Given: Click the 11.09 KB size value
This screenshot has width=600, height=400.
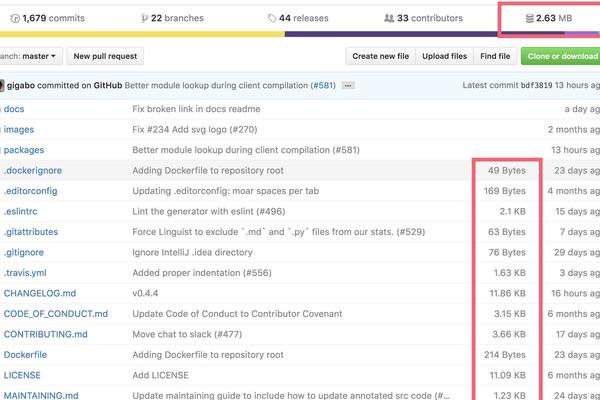Looking at the screenshot, I should pos(507,375).
